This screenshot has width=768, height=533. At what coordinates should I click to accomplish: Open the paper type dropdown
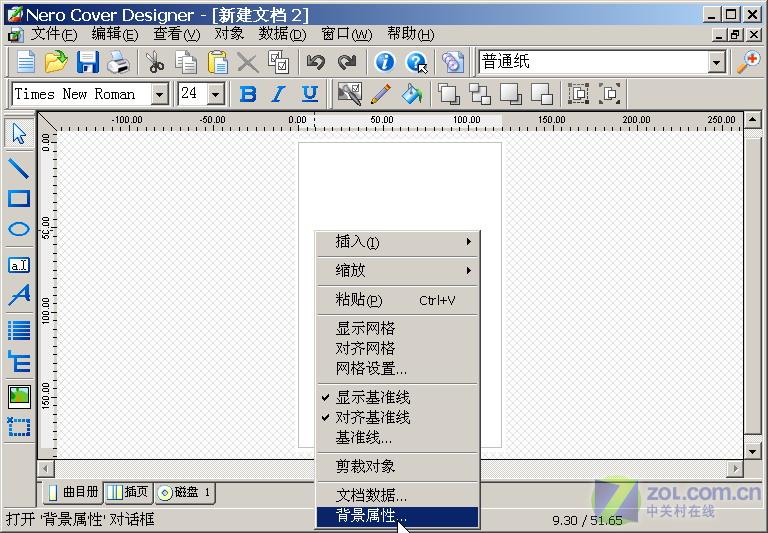pos(716,62)
